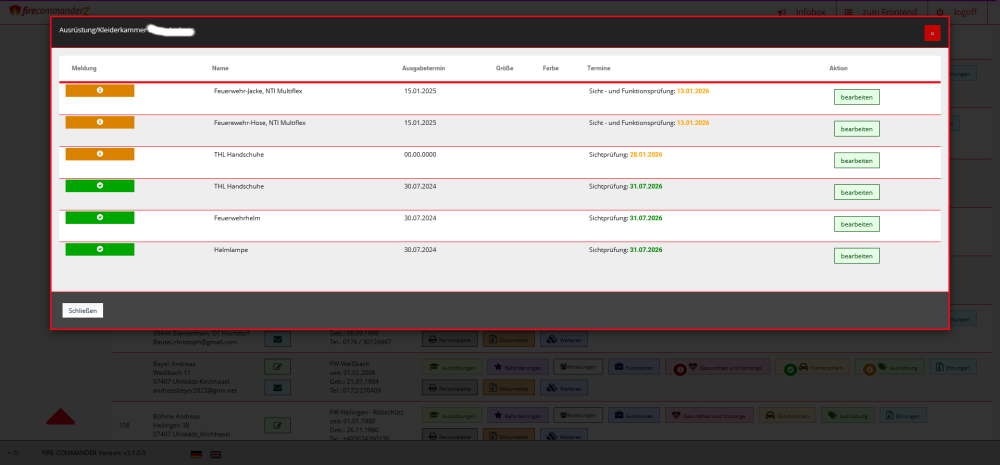Click the edit icon for Beyer Andreas
The height and width of the screenshot is (465, 1000).
[277, 367]
